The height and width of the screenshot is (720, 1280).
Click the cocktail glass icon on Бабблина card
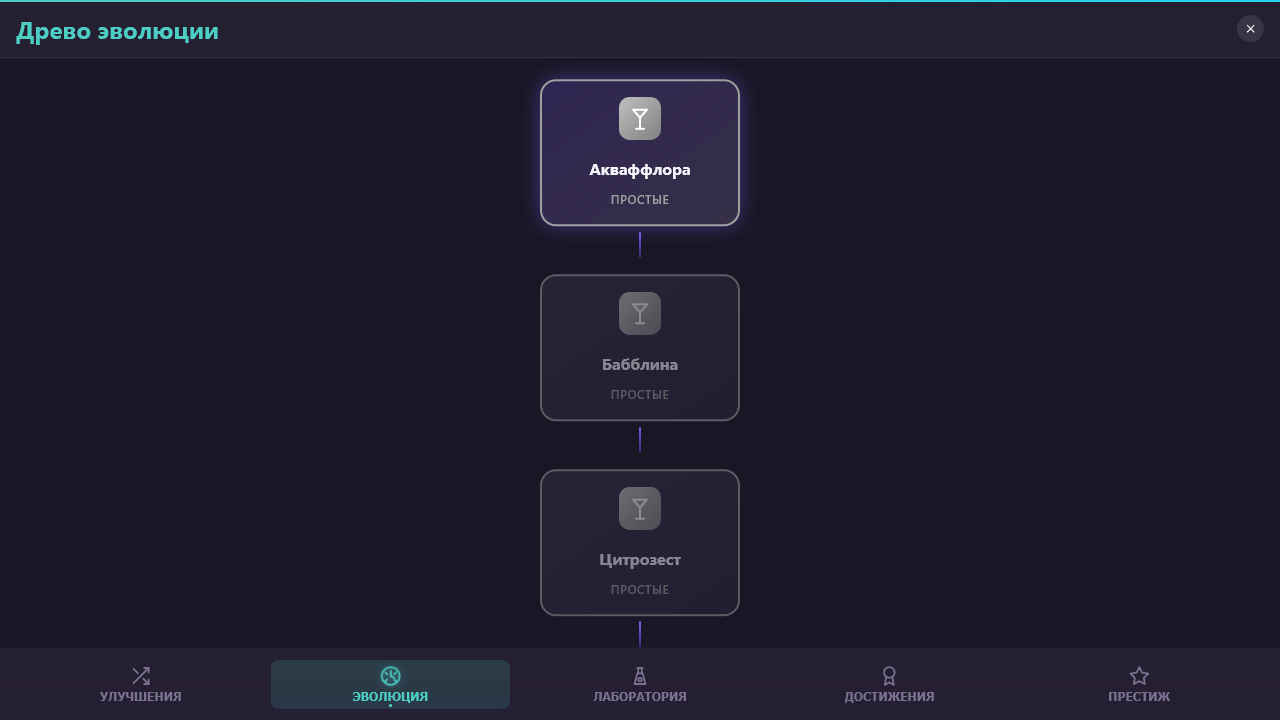point(639,313)
